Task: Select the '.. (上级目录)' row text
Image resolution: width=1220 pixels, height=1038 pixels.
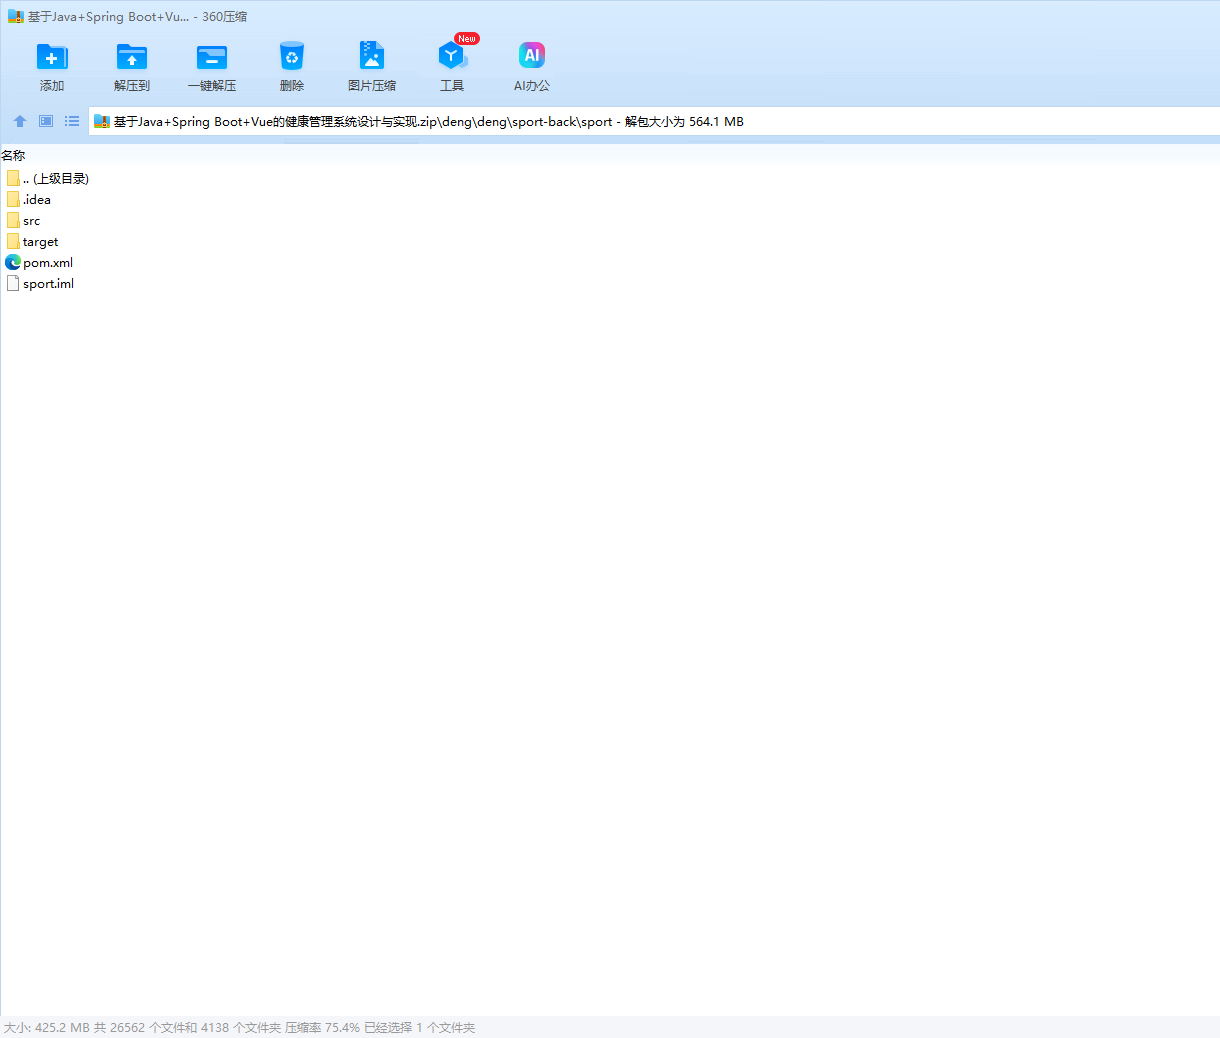Action: (x=56, y=179)
